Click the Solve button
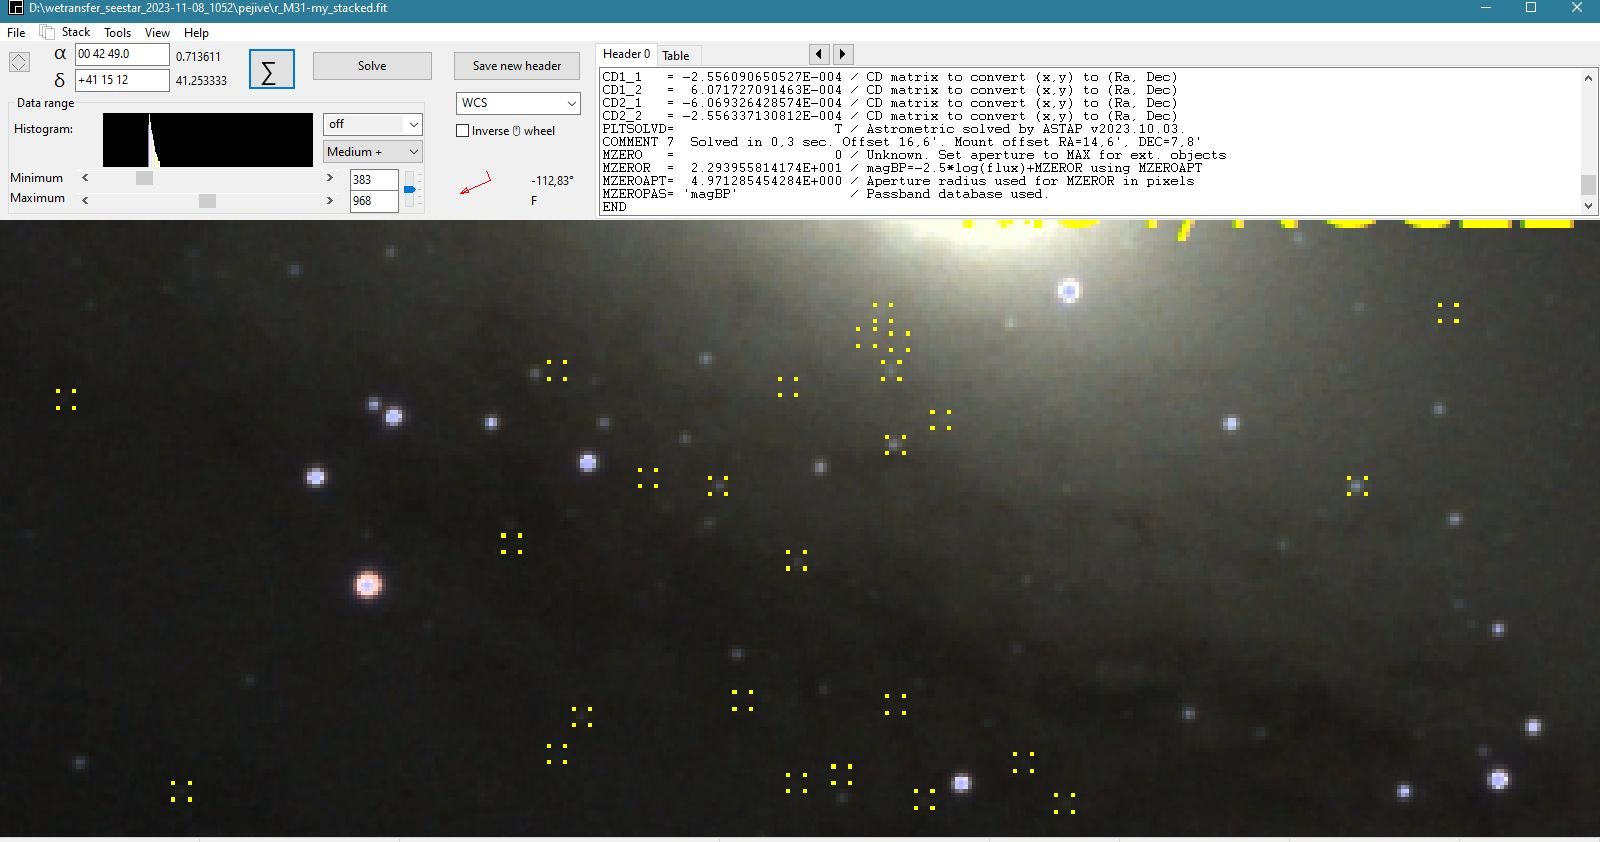This screenshot has width=1600, height=842. coord(372,66)
